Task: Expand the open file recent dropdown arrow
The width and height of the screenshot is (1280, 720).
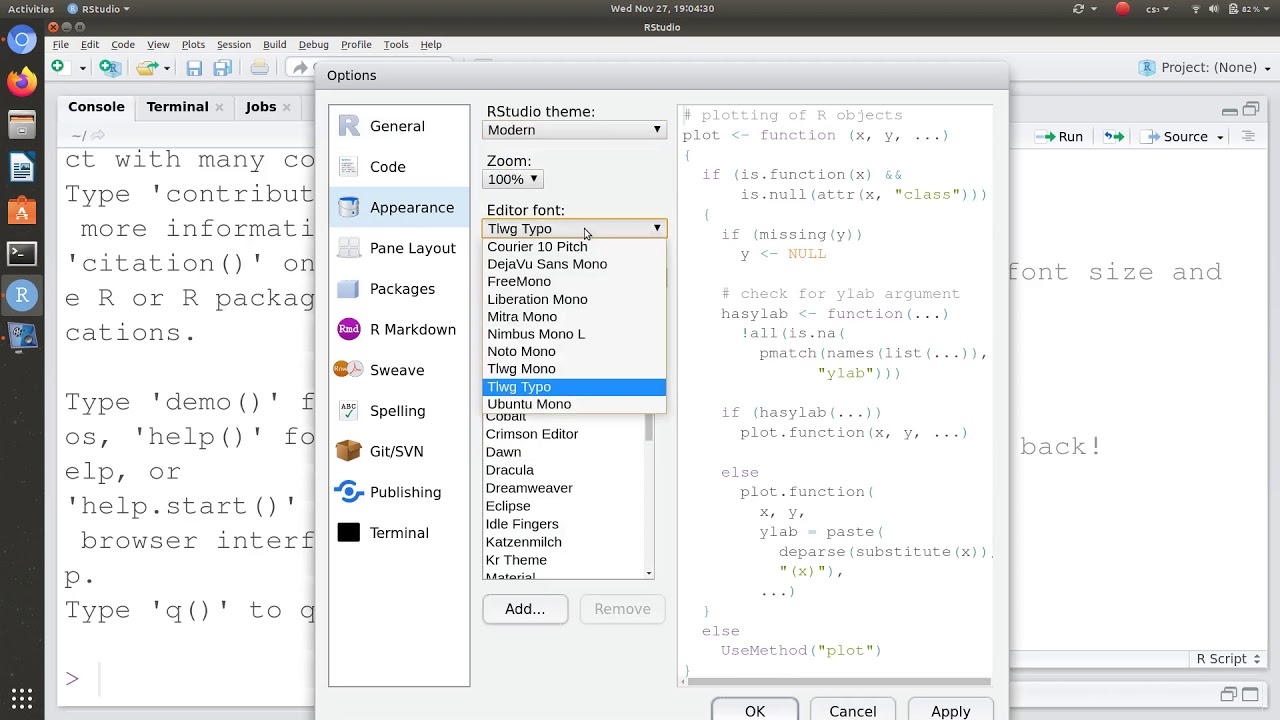Action: [166, 68]
